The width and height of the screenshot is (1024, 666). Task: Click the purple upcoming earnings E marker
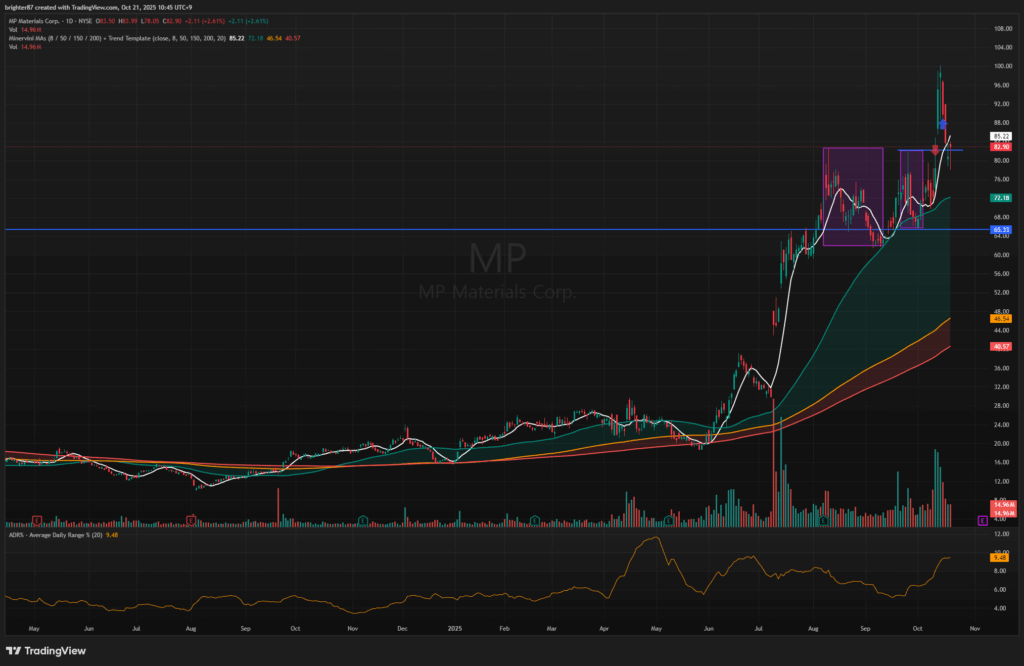coord(983,521)
